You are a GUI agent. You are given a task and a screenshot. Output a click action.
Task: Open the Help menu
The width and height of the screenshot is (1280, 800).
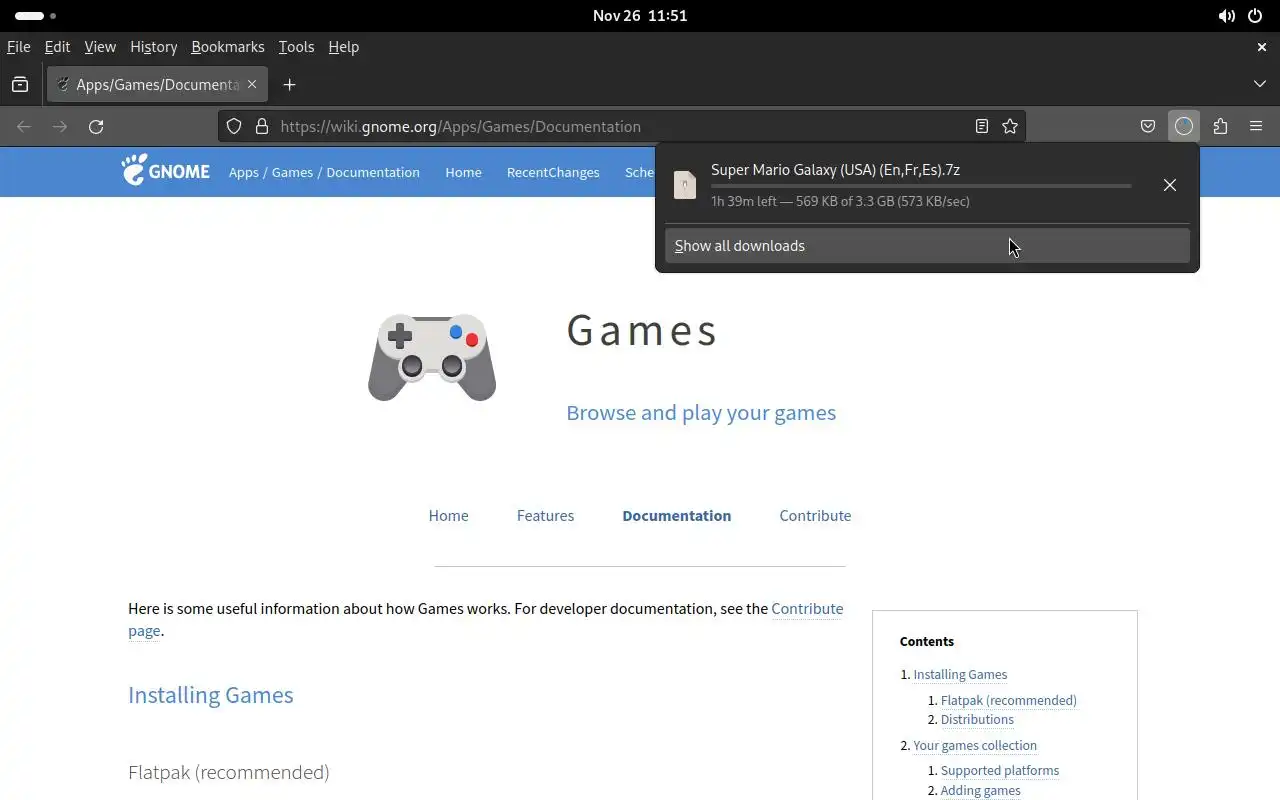343,47
